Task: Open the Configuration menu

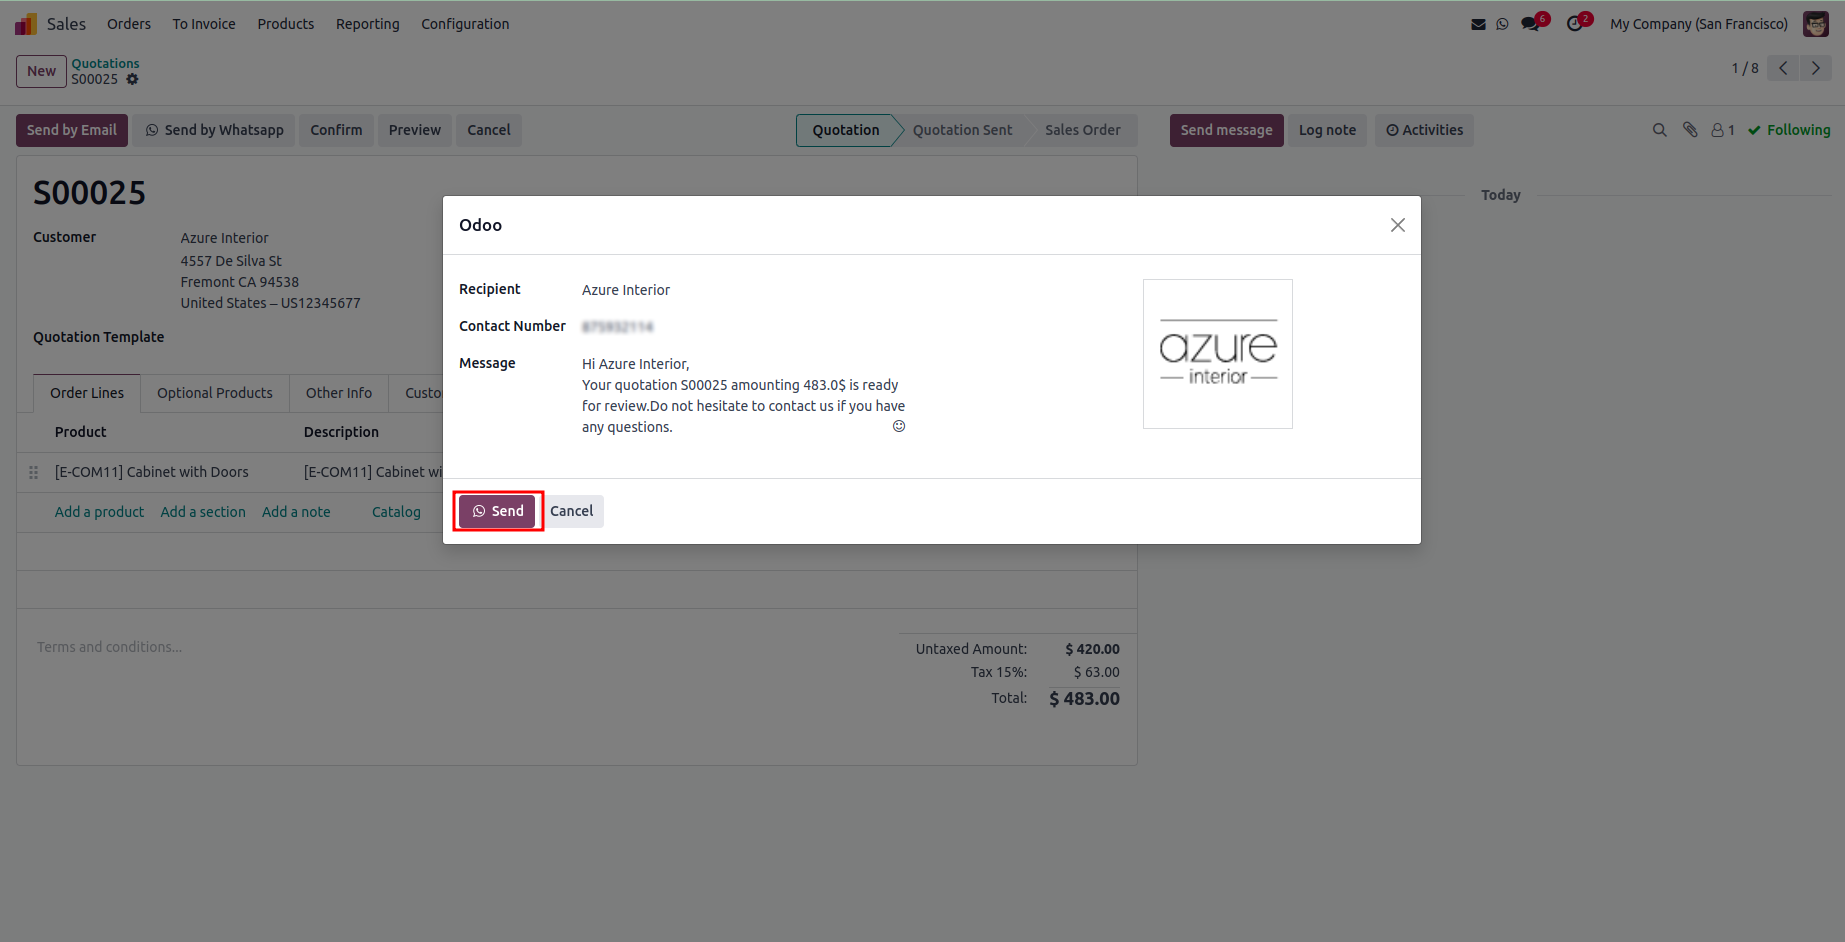Action: point(465,24)
